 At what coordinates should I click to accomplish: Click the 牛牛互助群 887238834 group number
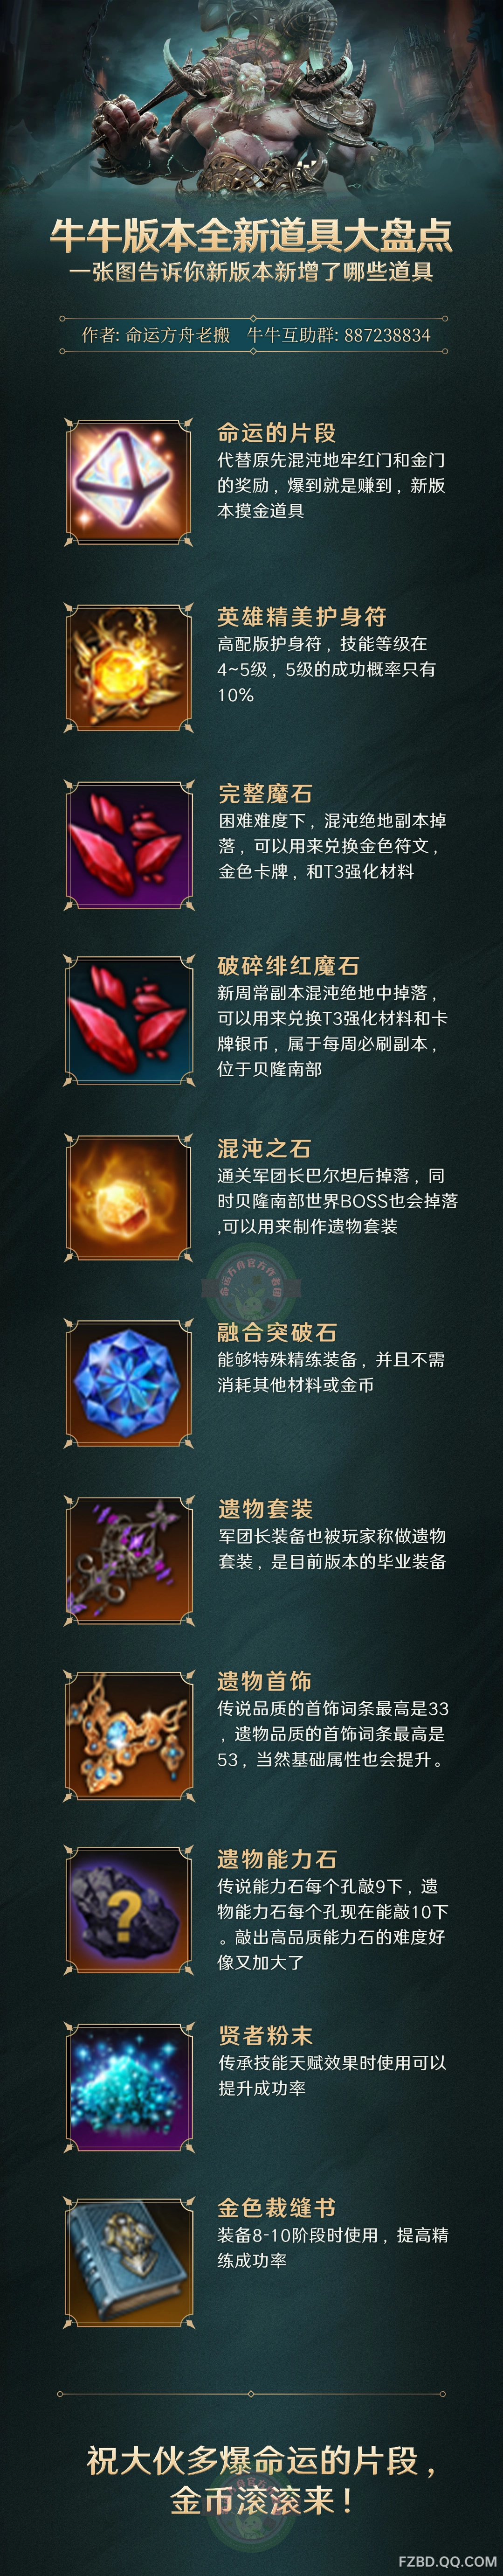tap(339, 335)
